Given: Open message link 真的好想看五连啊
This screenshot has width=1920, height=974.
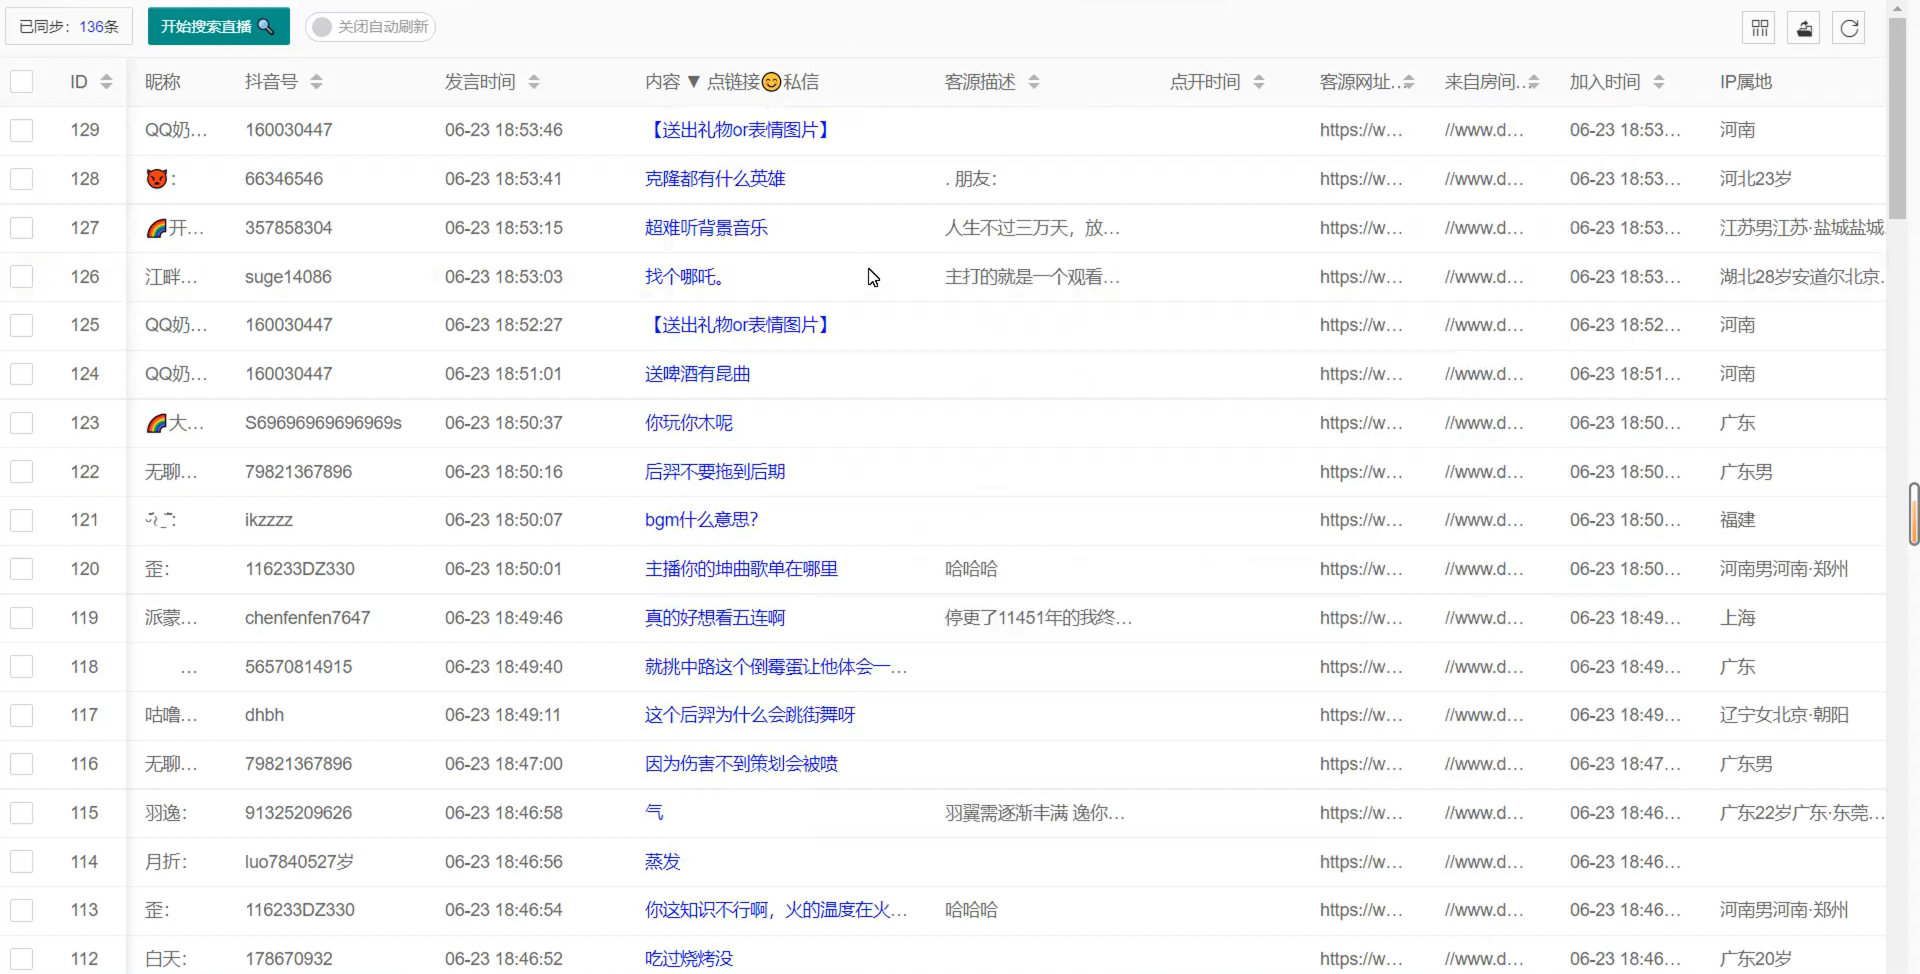Looking at the screenshot, I should 715,618.
